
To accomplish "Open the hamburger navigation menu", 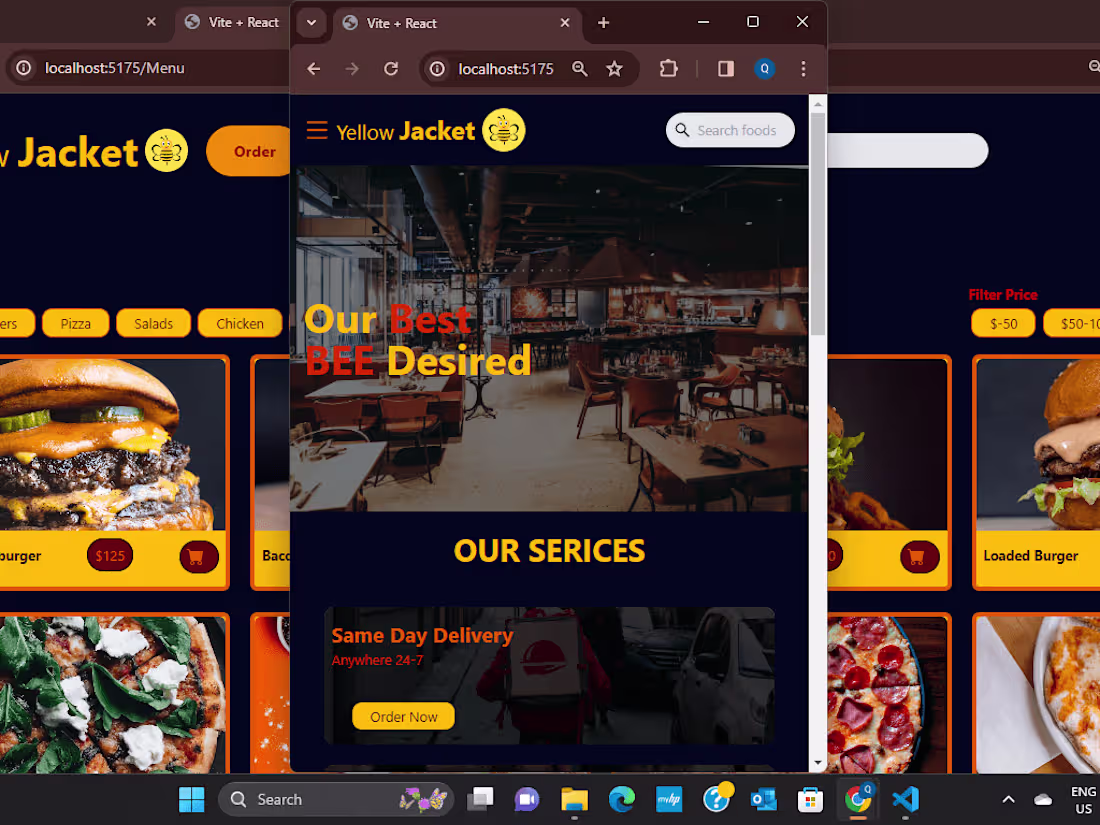I will 317,129.
